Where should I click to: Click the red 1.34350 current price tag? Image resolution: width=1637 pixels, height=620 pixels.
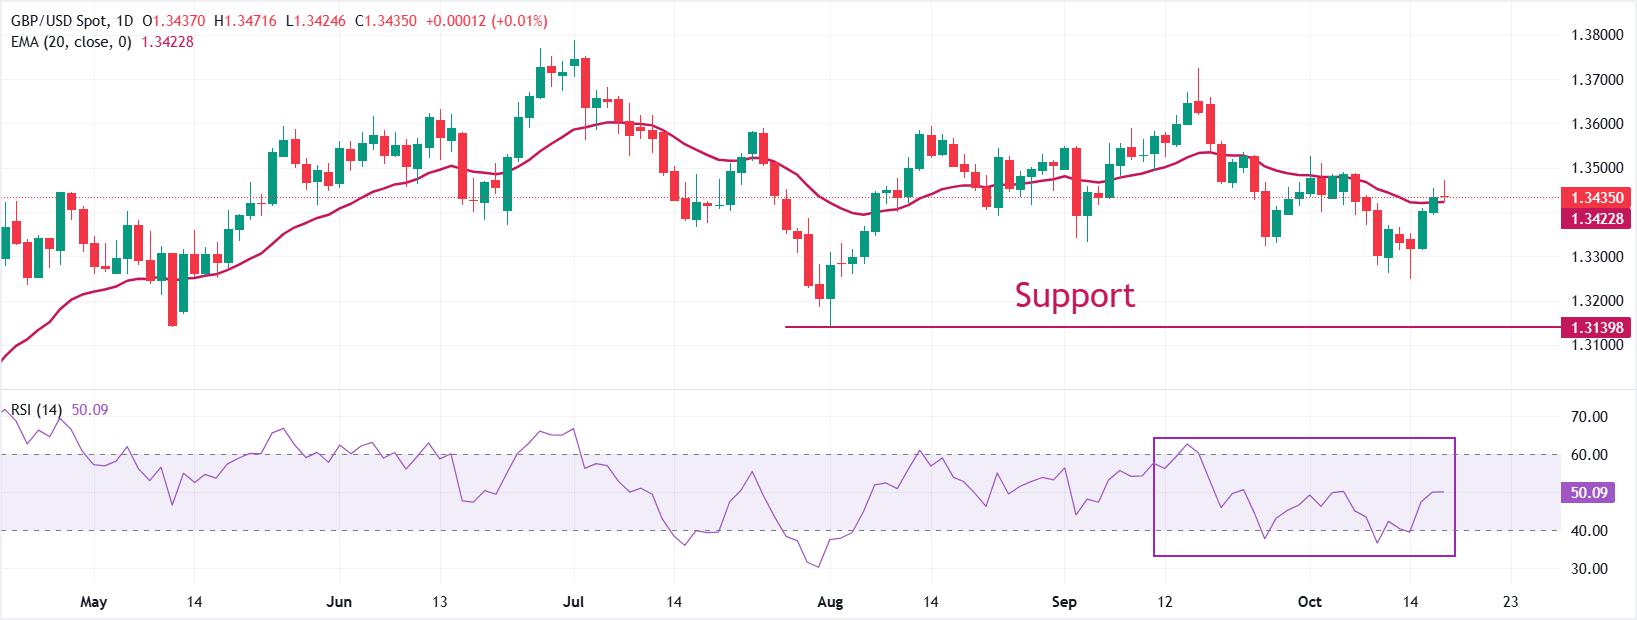coord(1595,199)
